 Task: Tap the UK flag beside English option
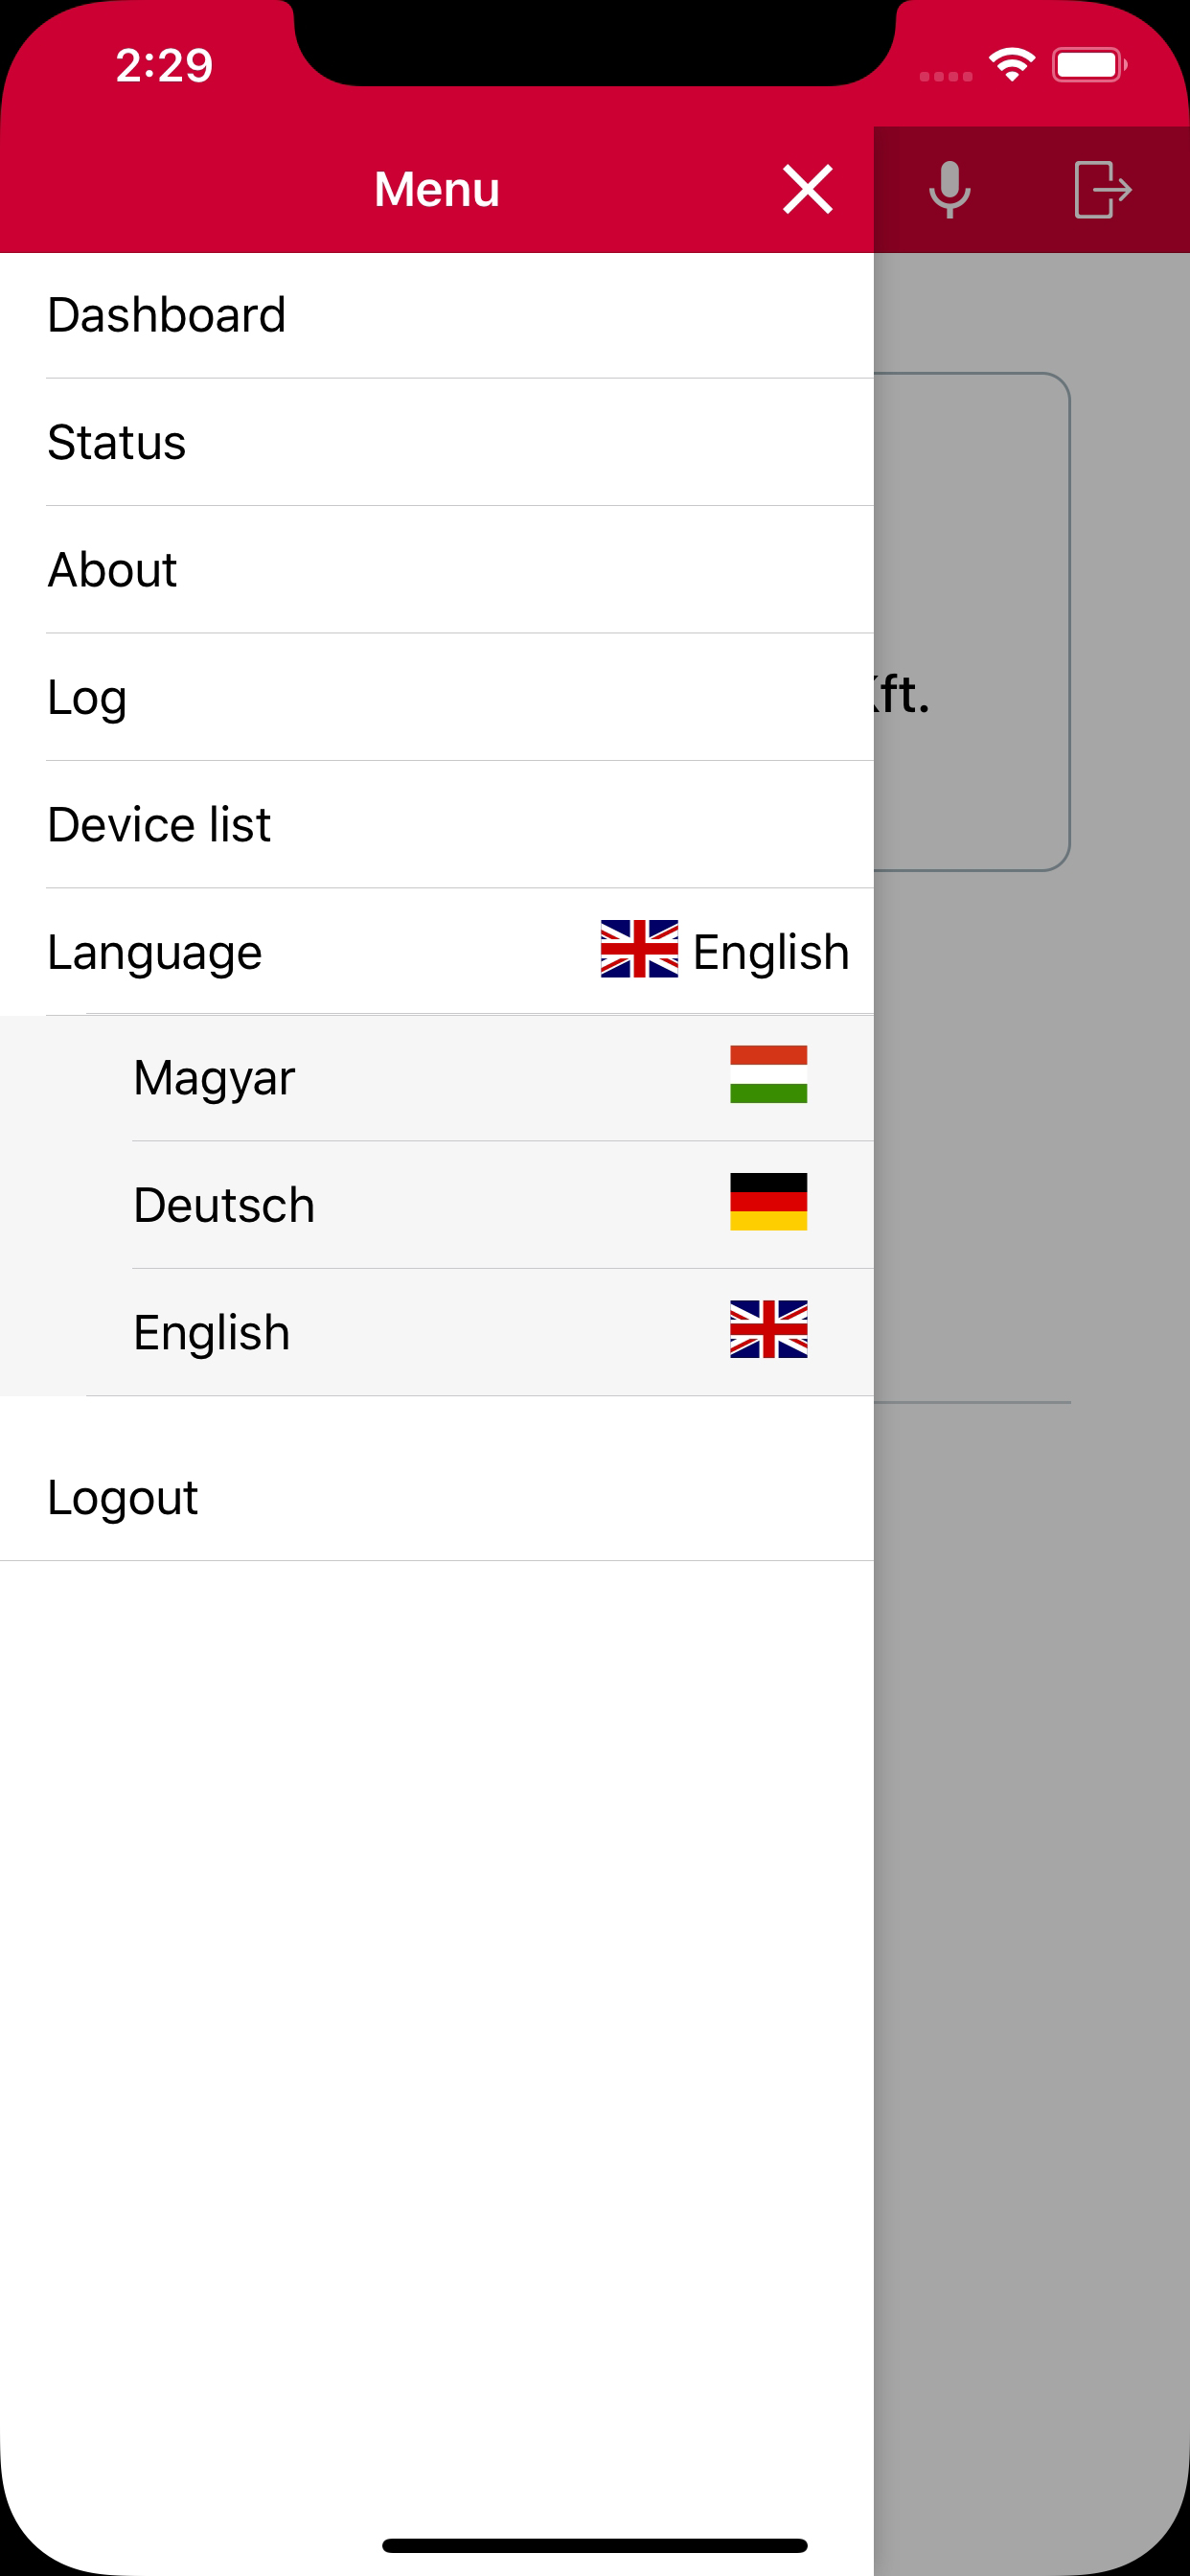pos(768,1329)
